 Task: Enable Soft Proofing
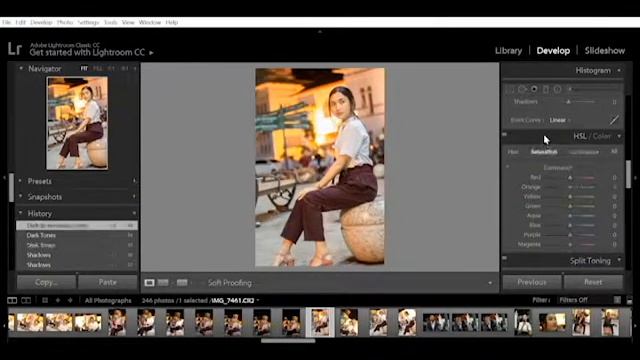tap(229, 282)
